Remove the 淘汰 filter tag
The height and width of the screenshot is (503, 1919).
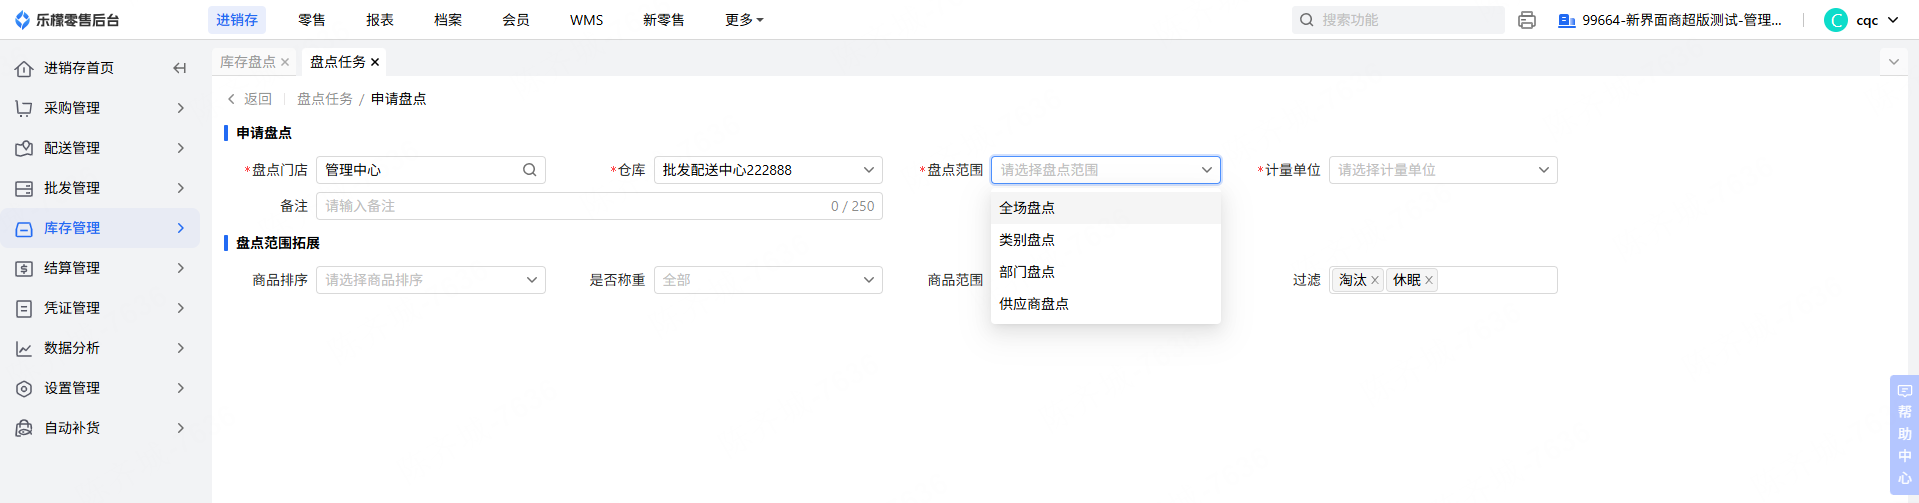click(x=1375, y=280)
